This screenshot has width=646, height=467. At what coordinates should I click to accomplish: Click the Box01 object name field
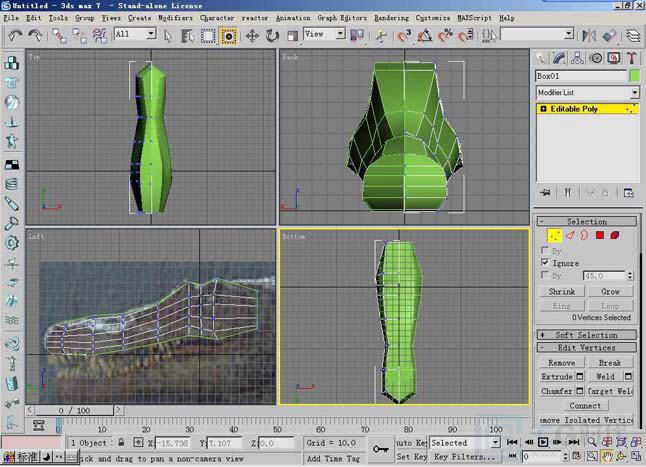pos(581,76)
